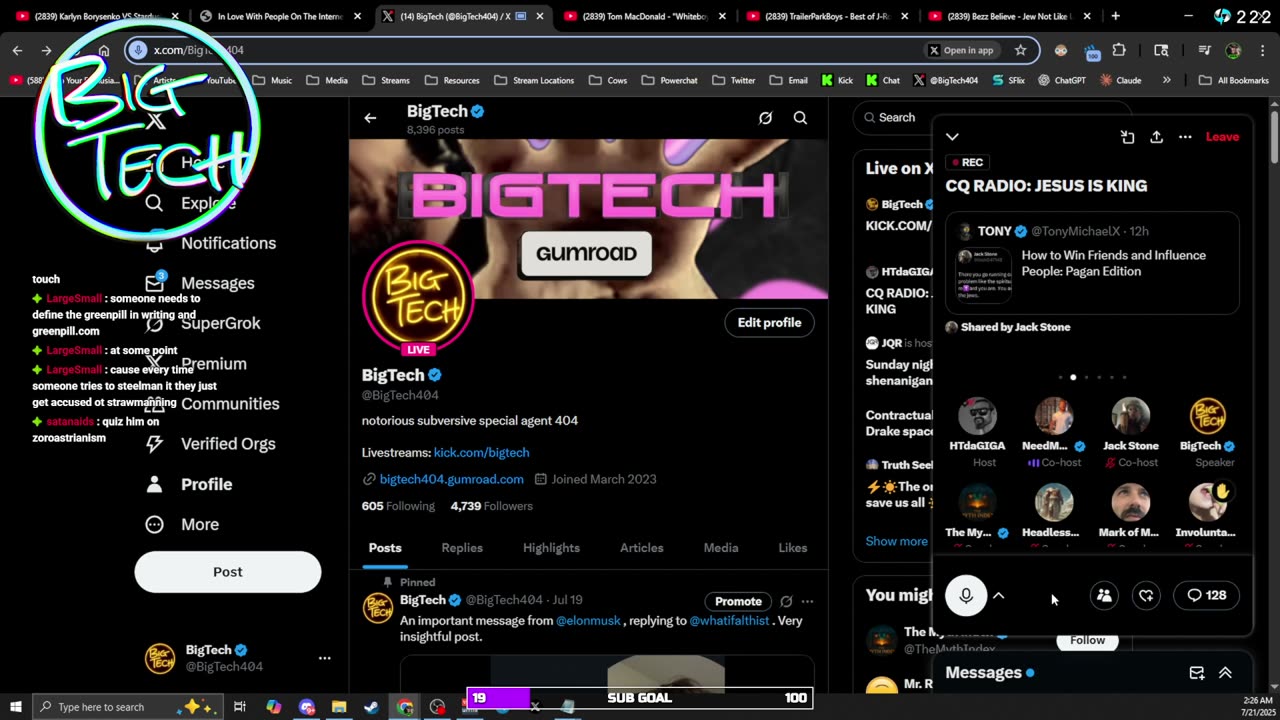Follow The Myth Index suggestion
The width and height of the screenshot is (1280, 720).
click(x=1087, y=640)
